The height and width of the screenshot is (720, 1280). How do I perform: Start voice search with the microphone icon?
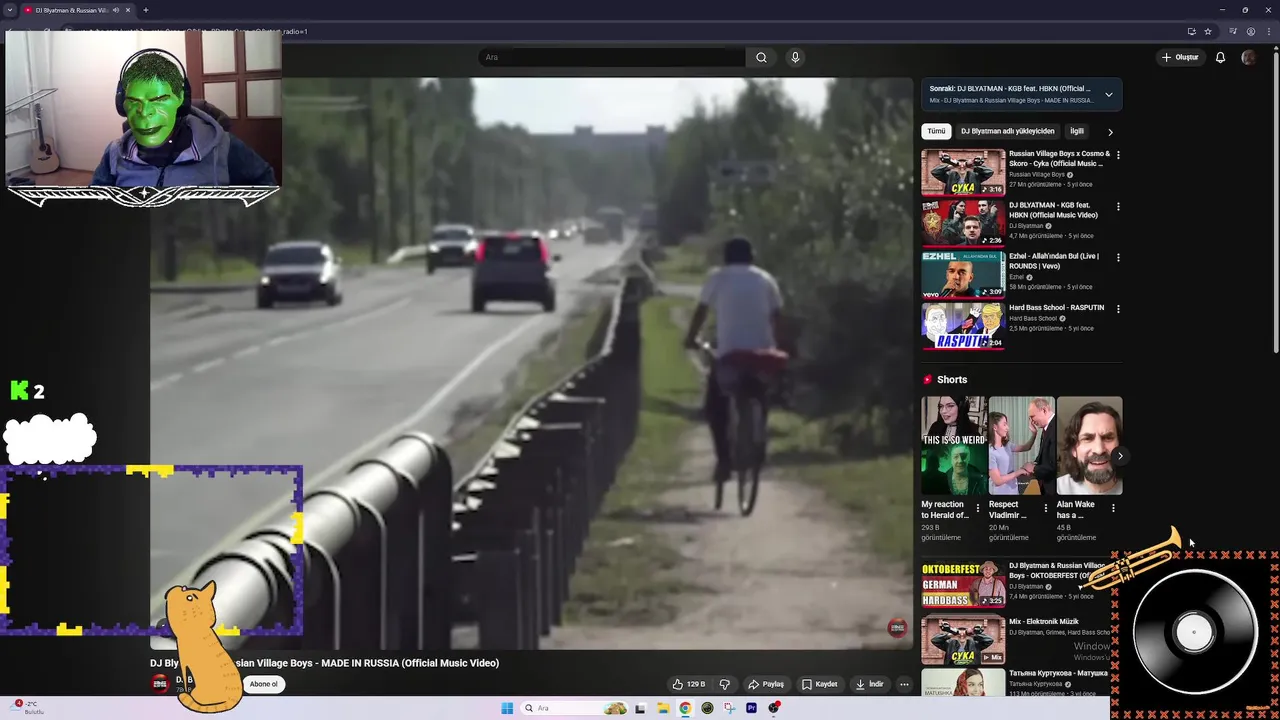[x=795, y=57]
